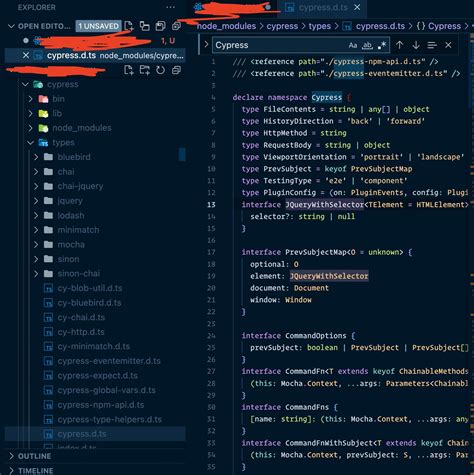Click Close All Editors icon
The height and width of the screenshot is (475, 474).
click(x=176, y=26)
